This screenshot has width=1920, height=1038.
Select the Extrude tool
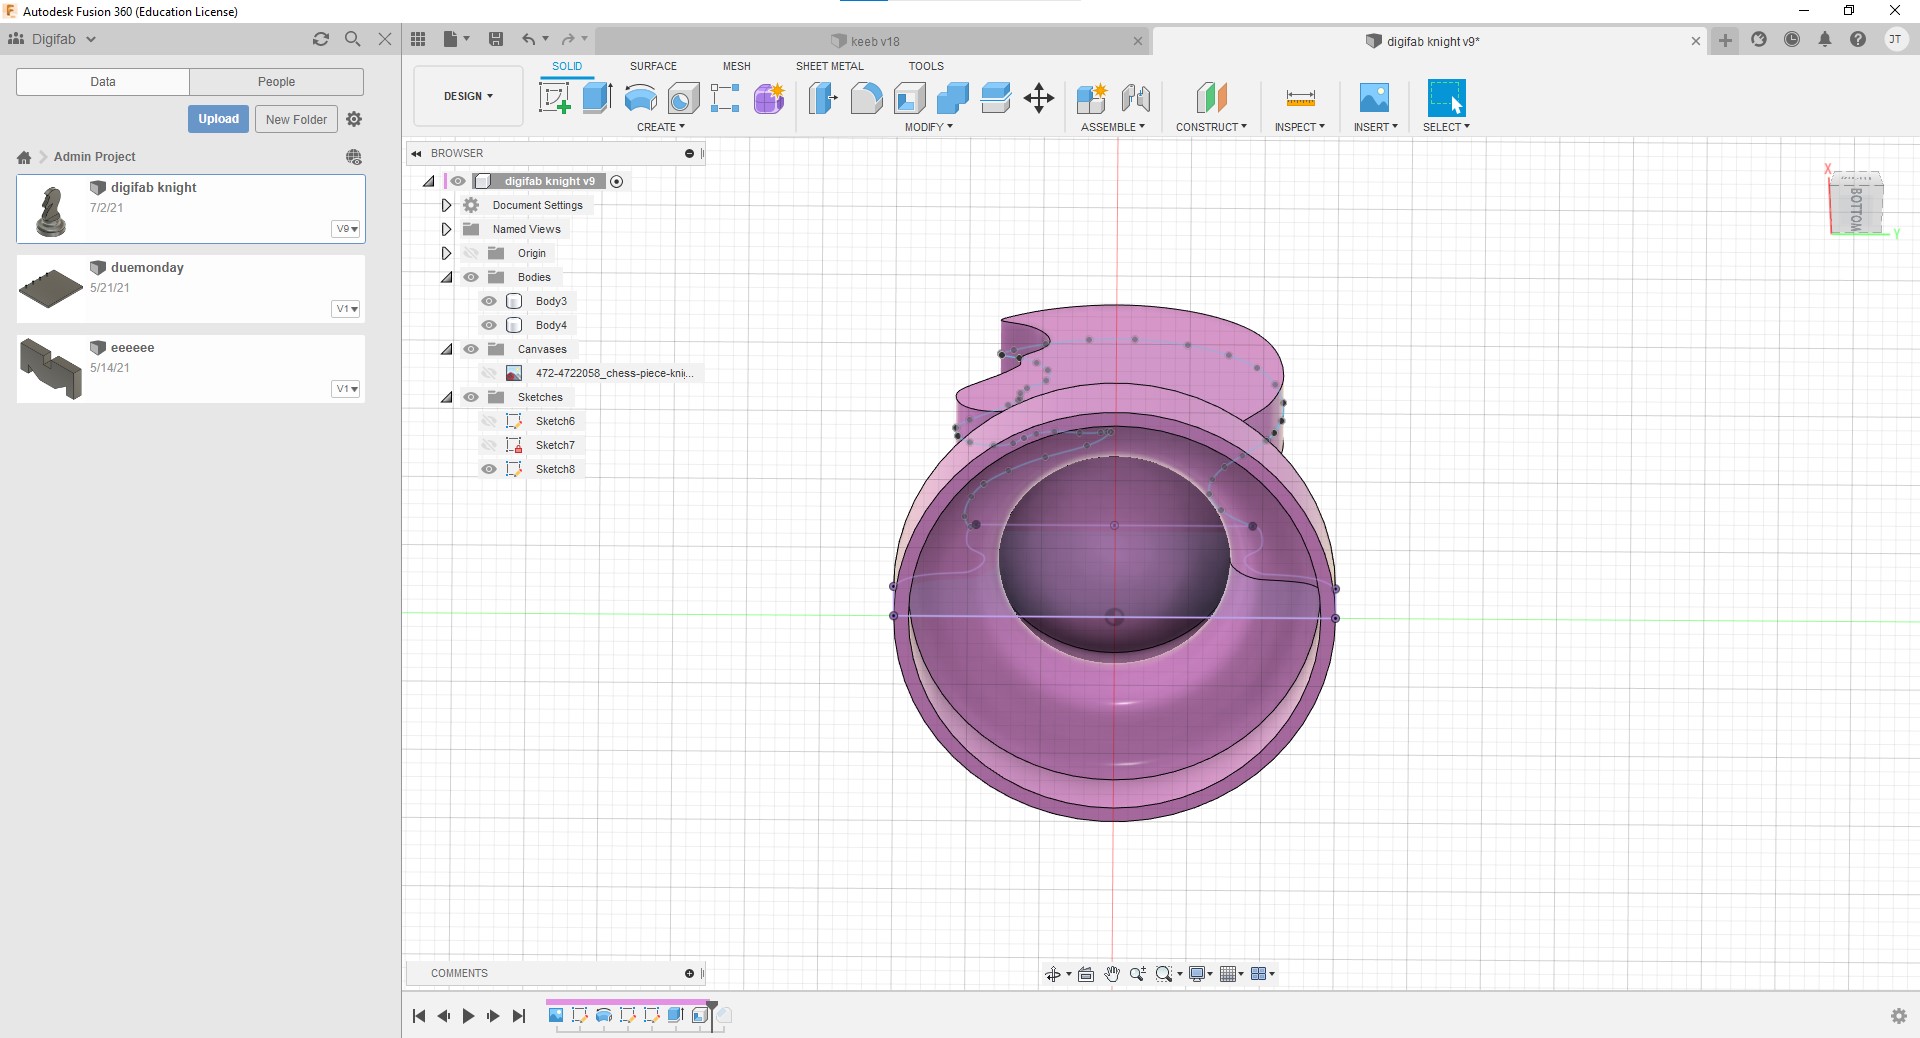(597, 98)
